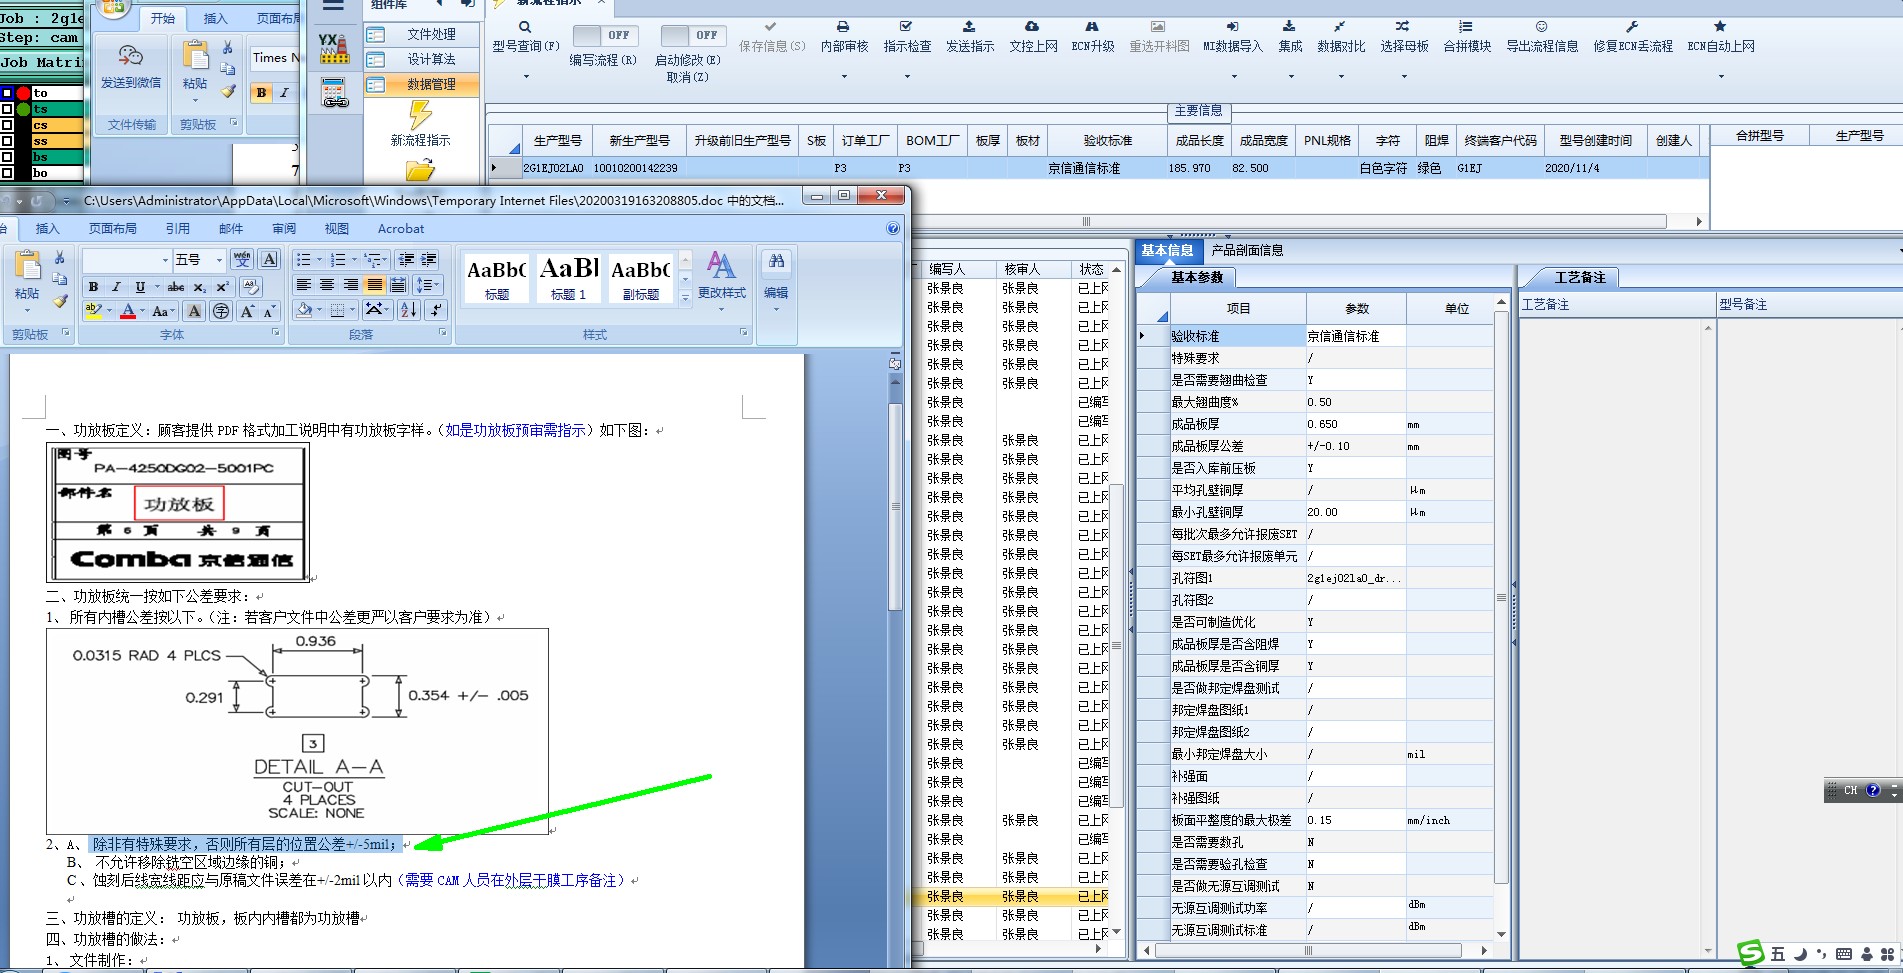Screen dimensions: 1903x973
Task: Apply the 标题 1 style
Action: pos(568,278)
